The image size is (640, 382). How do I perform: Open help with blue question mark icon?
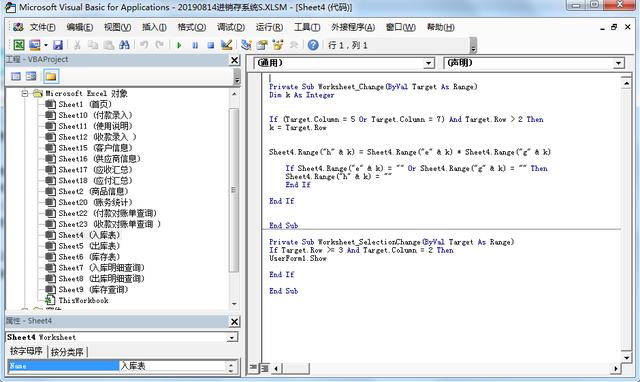313,45
